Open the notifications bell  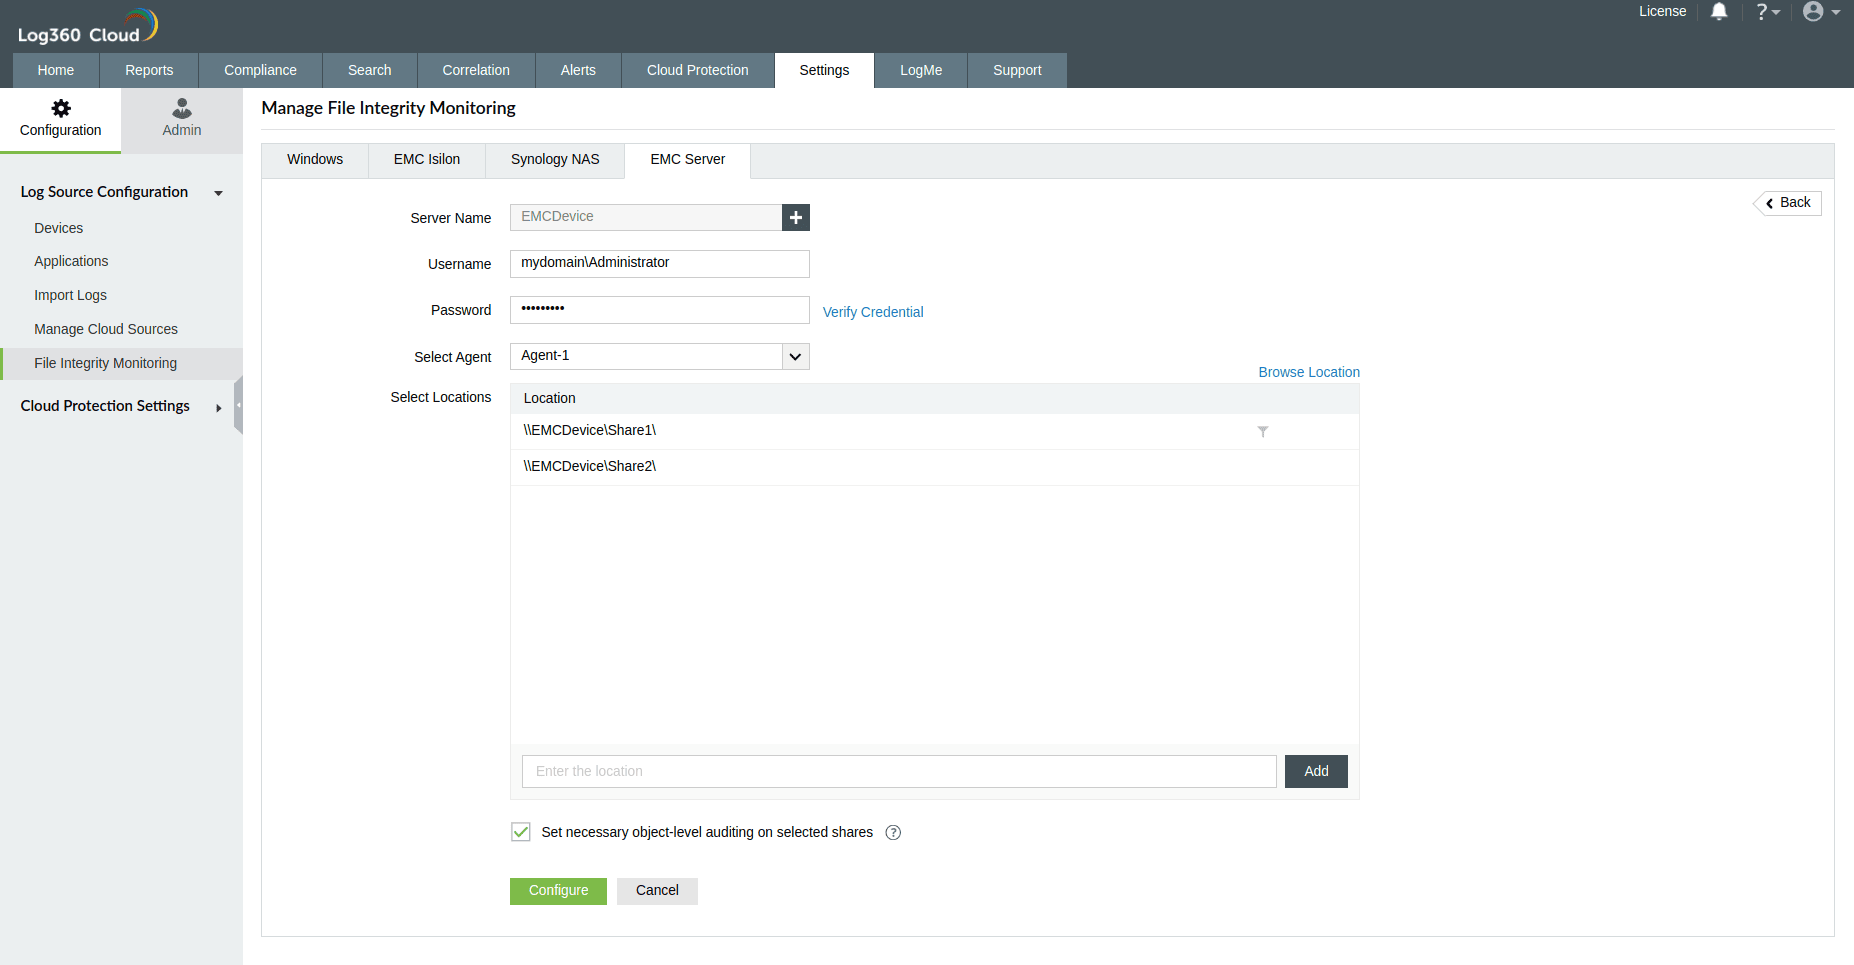pos(1719,12)
